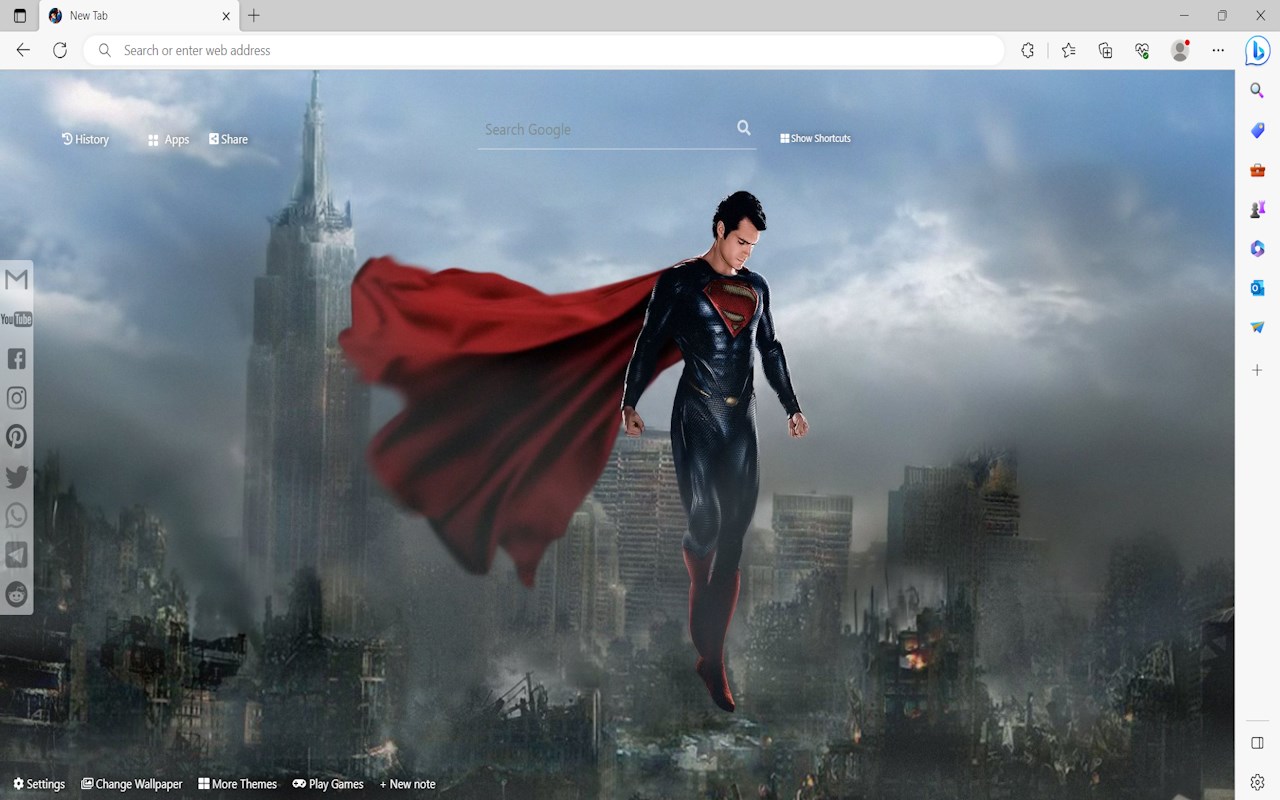Add a site with the sidebar plus button
The image size is (1280, 800).
(1258, 370)
